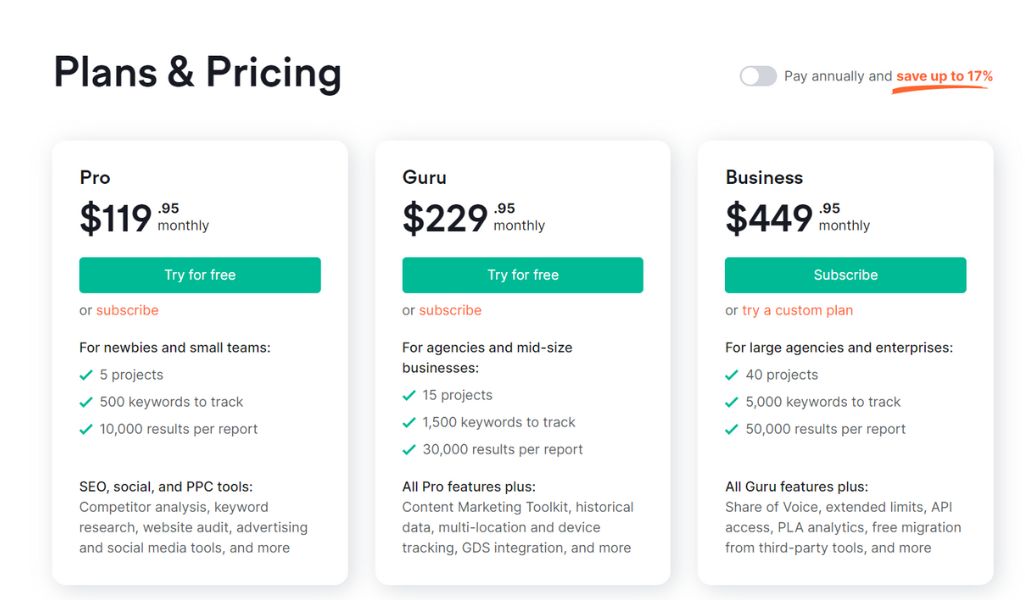Click the checkmark beside 500 keywords to track

coord(86,402)
